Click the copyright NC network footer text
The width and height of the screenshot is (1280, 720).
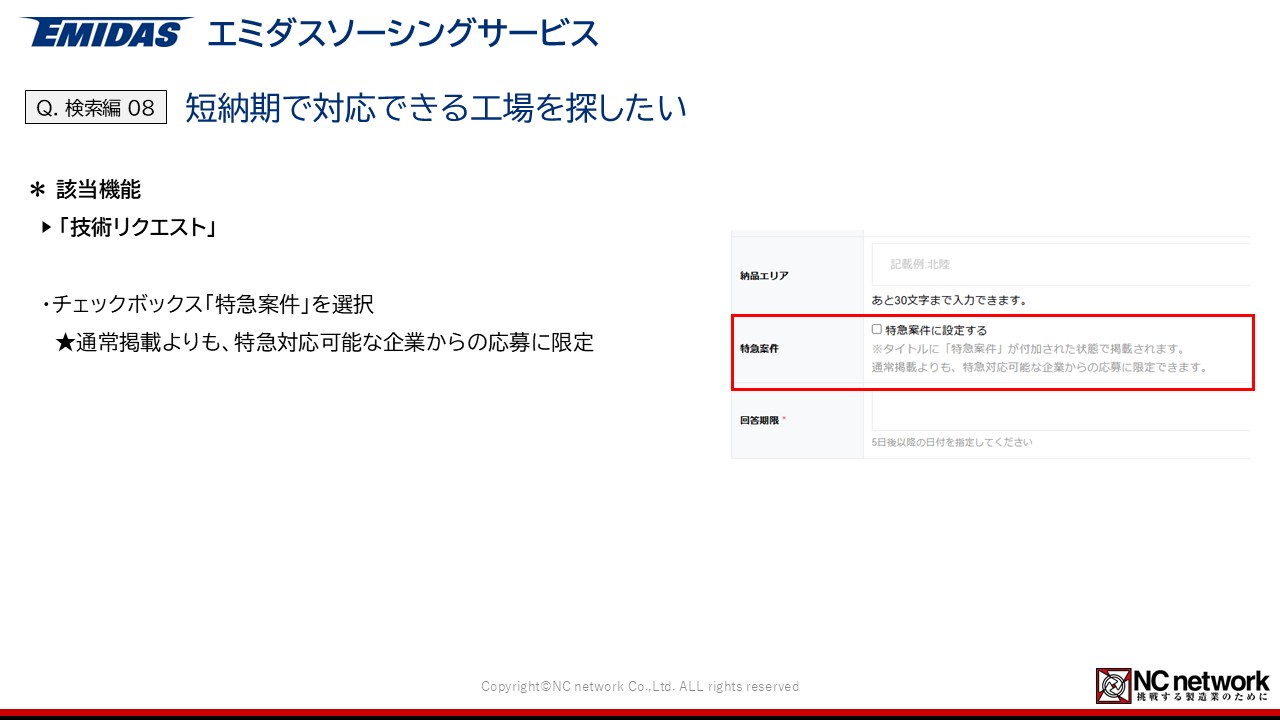click(640, 687)
